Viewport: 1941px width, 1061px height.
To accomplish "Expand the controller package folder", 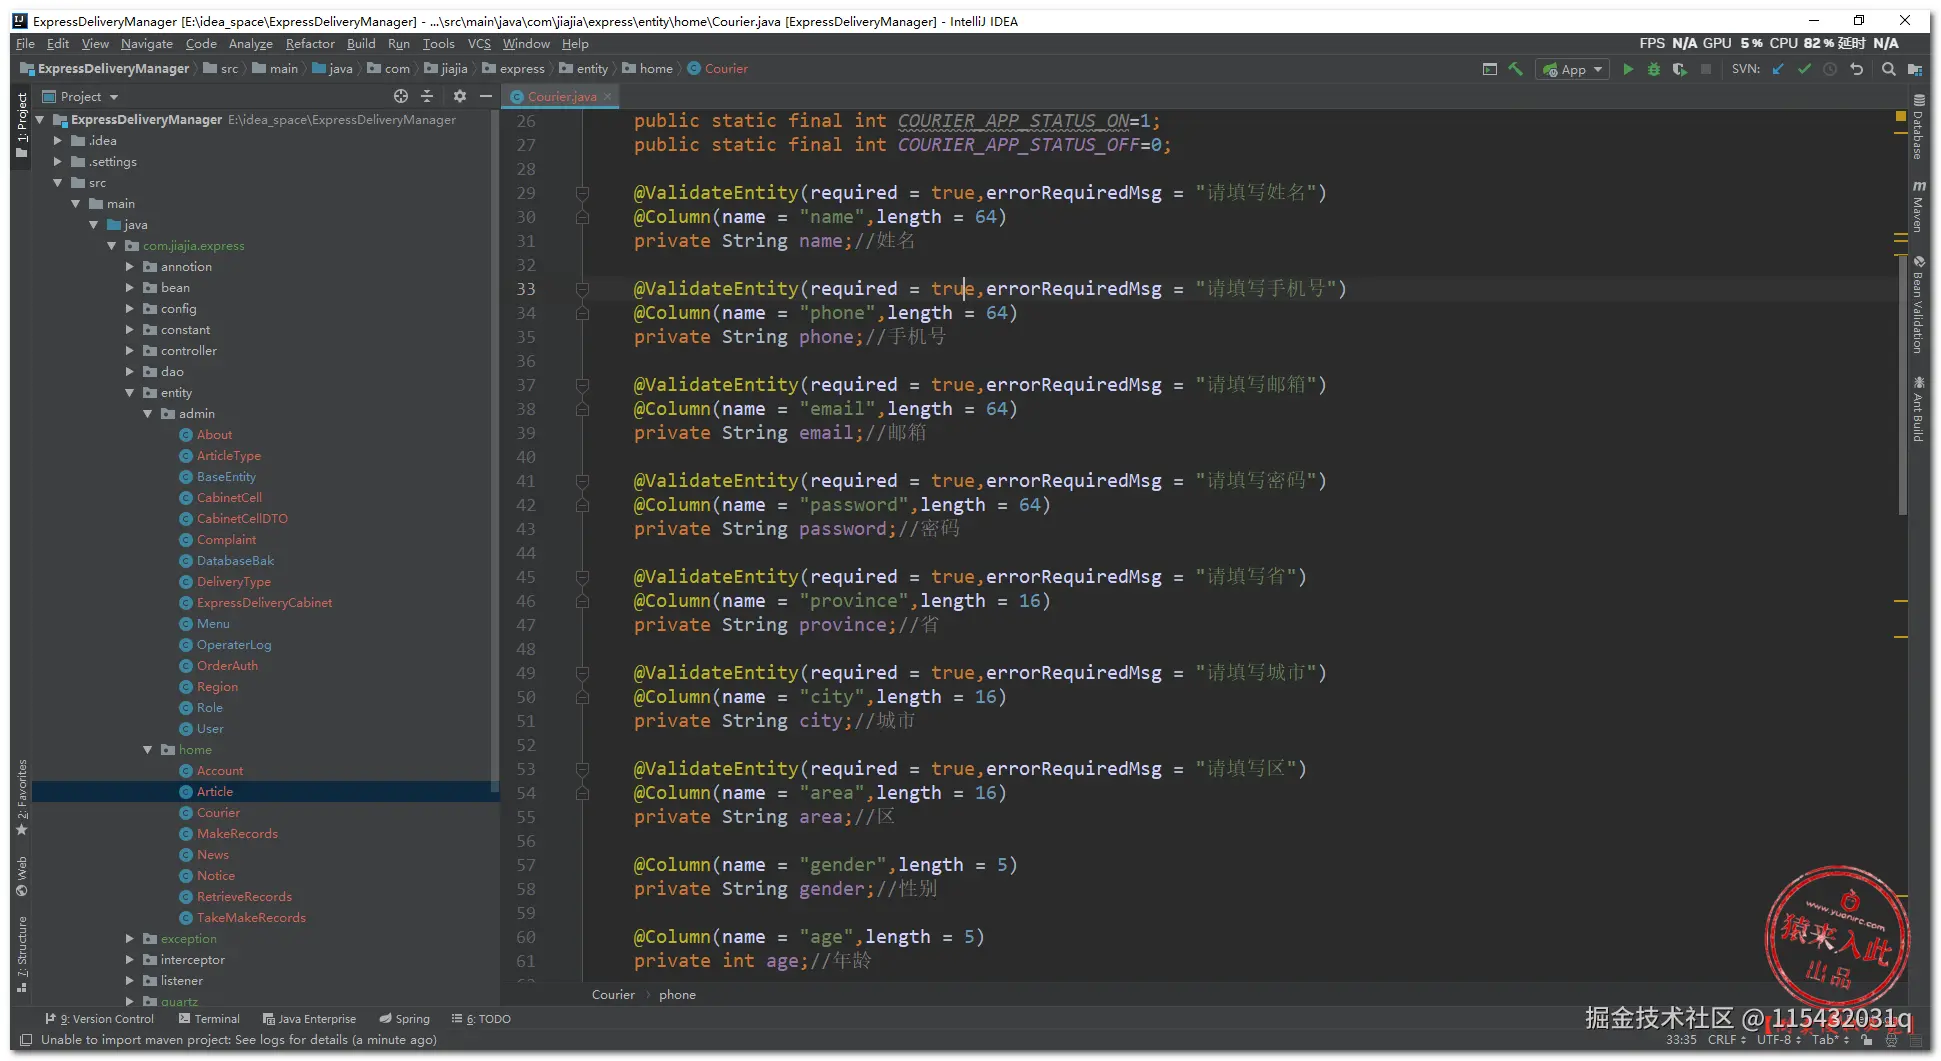I will pos(130,351).
